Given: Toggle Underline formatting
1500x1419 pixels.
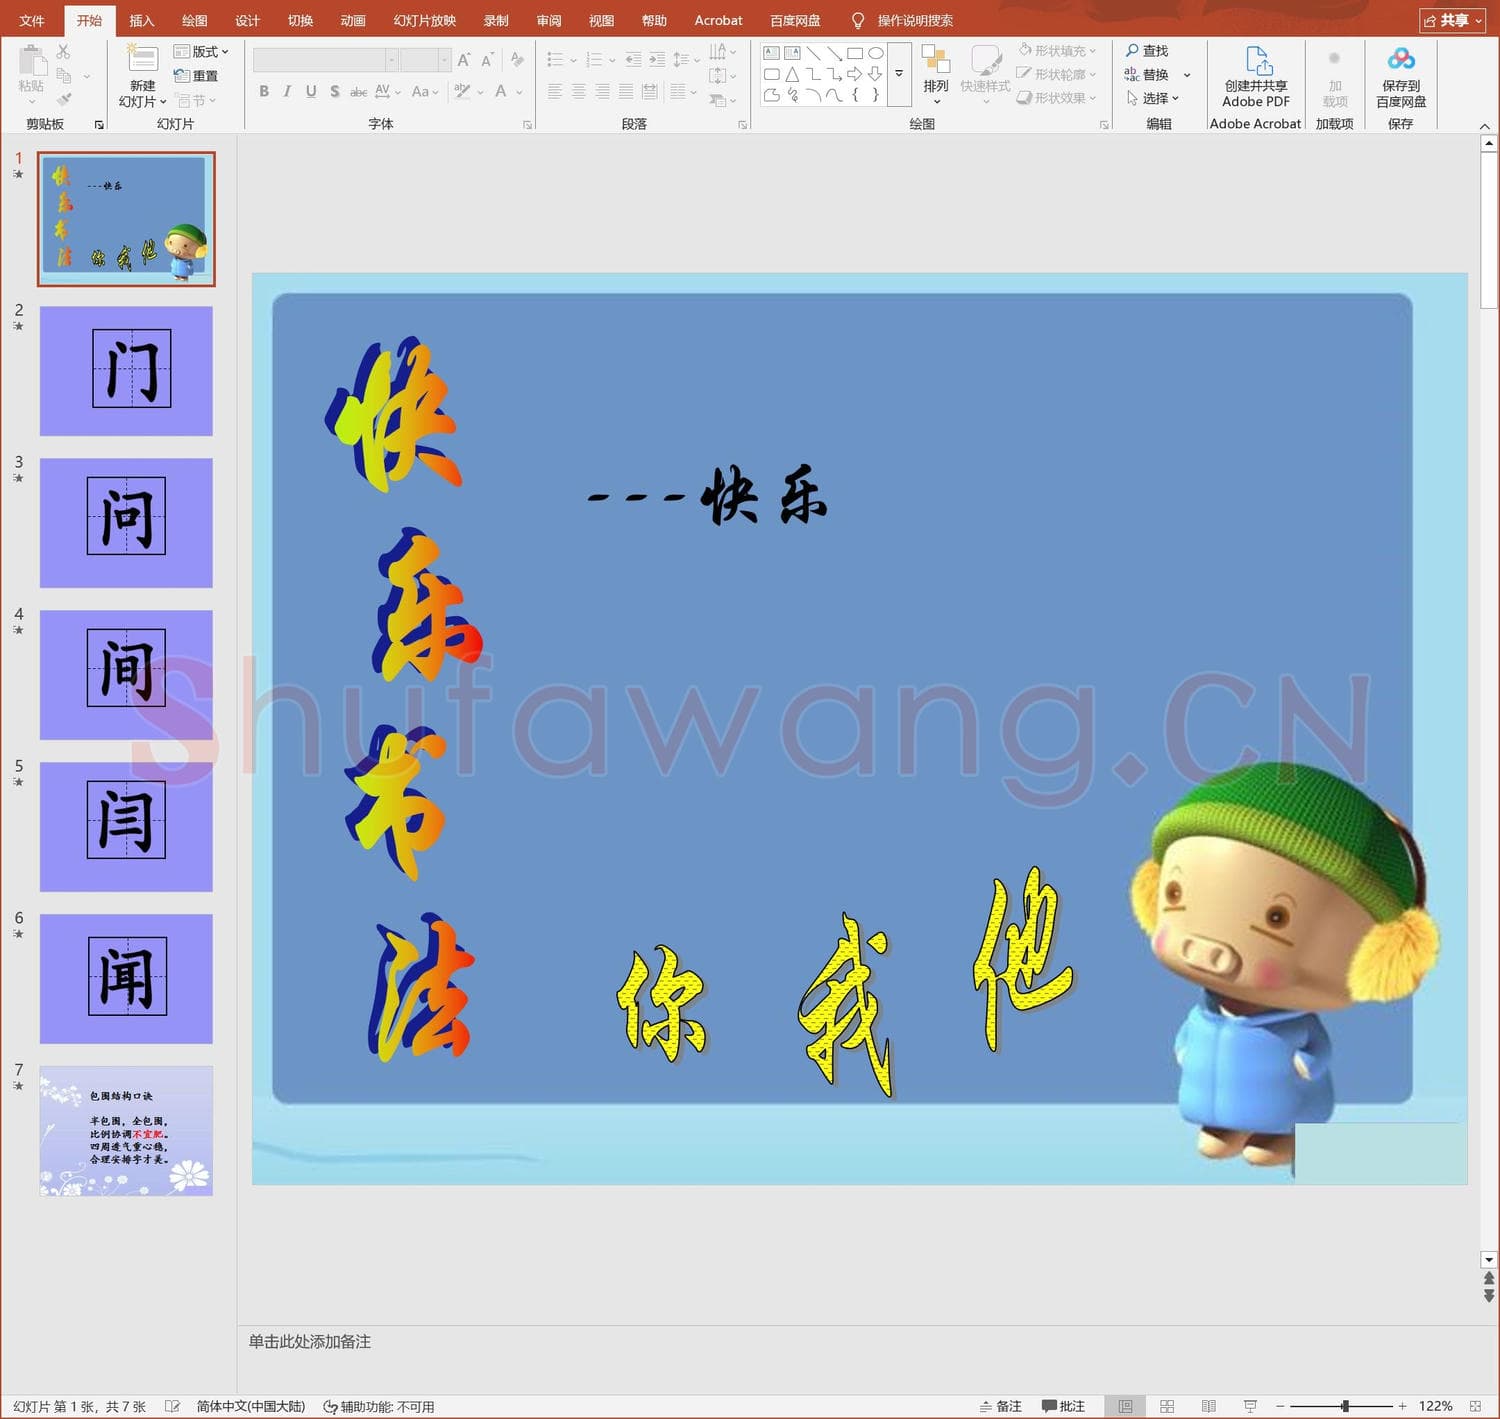Looking at the screenshot, I should click(x=311, y=91).
